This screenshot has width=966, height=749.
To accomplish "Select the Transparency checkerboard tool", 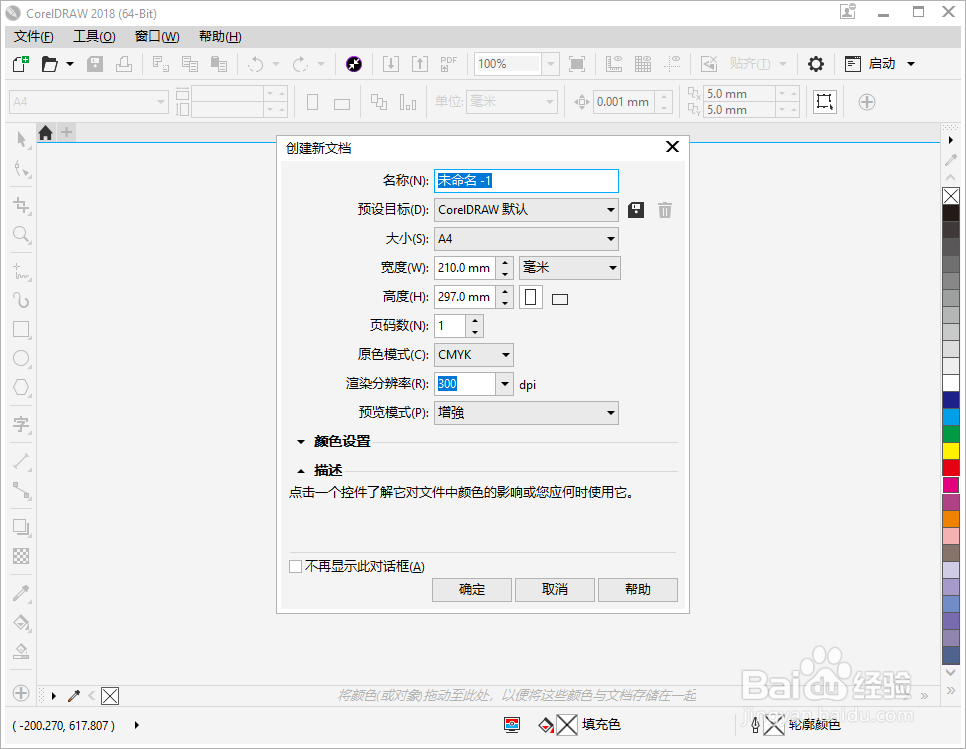I will pyautogui.click(x=22, y=556).
